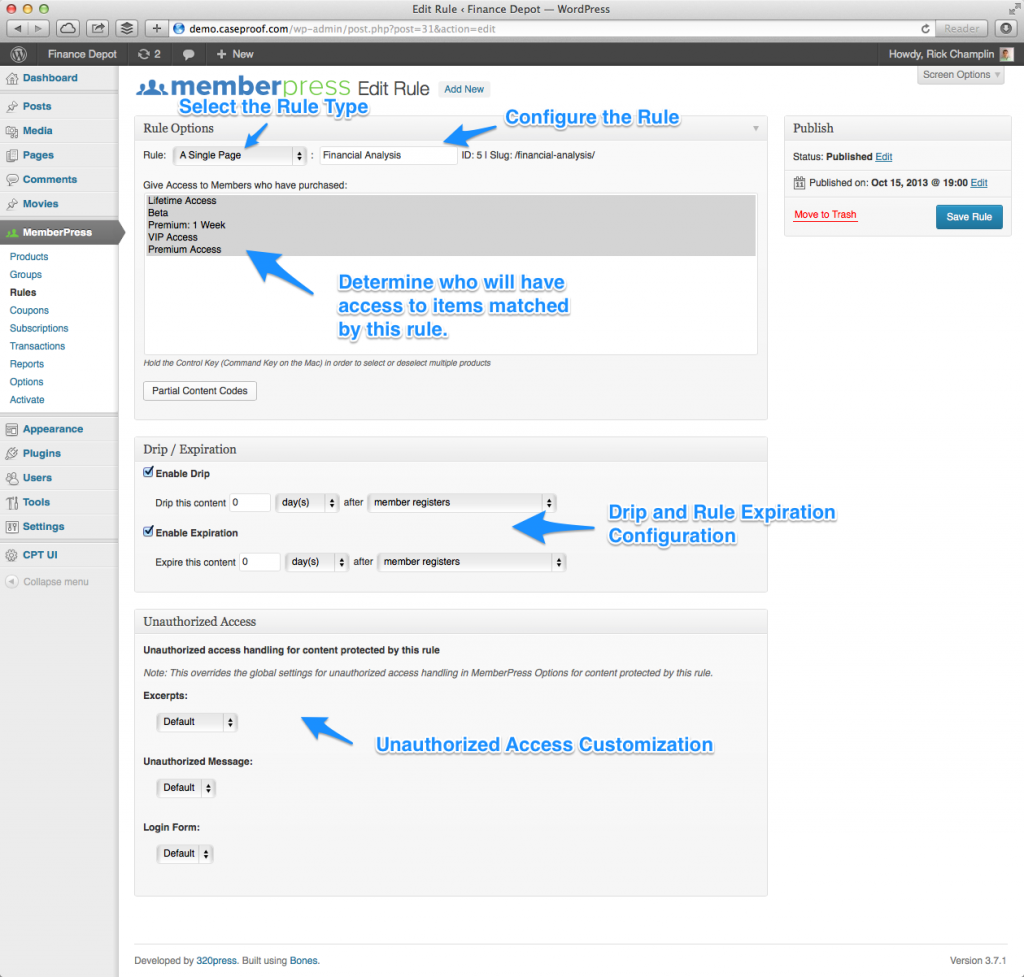The width and height of the screenshot is (1024, 977).
Task: Open the Excerpts Default dropdown
Action: (x=197, y=722)
